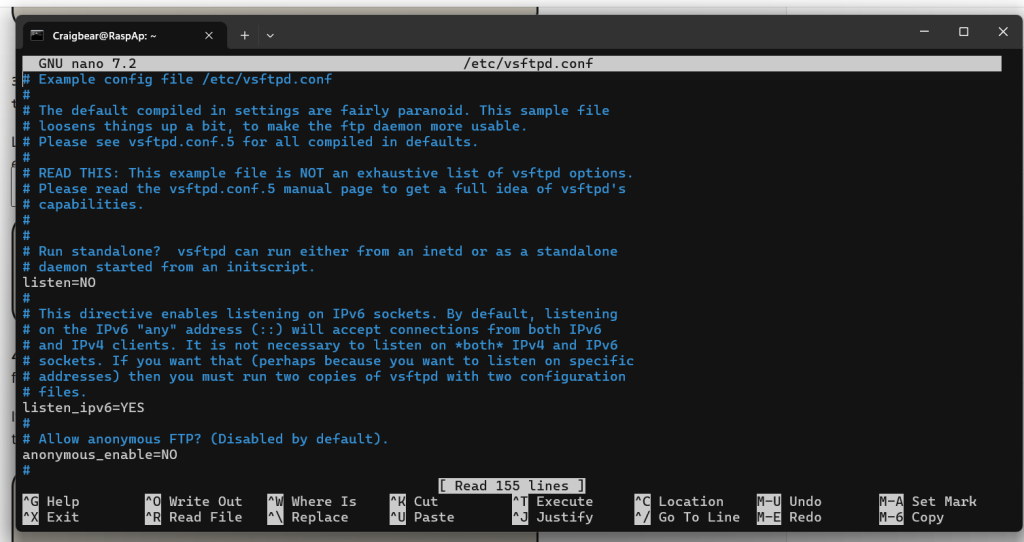Click the anonymous_enable=NO config line
This screenshot has width=1024, height=542.
[100, 454]
